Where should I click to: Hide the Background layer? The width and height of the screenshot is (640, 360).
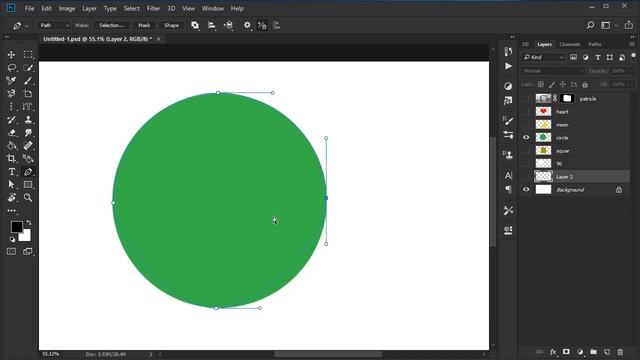(x=526, y=189)
